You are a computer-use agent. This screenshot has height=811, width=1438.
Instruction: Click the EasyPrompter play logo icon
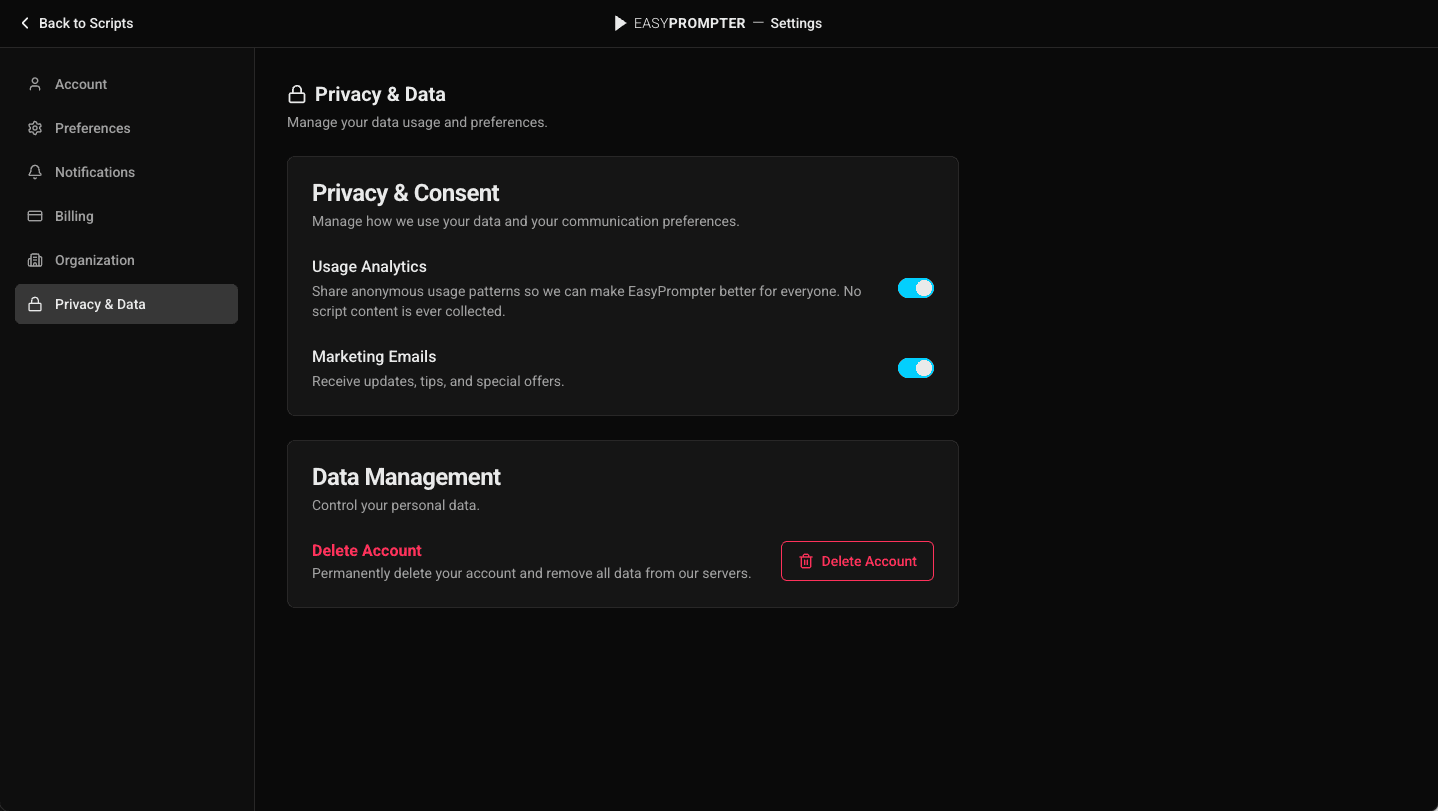pyautogui.click(x=620, y=23)
